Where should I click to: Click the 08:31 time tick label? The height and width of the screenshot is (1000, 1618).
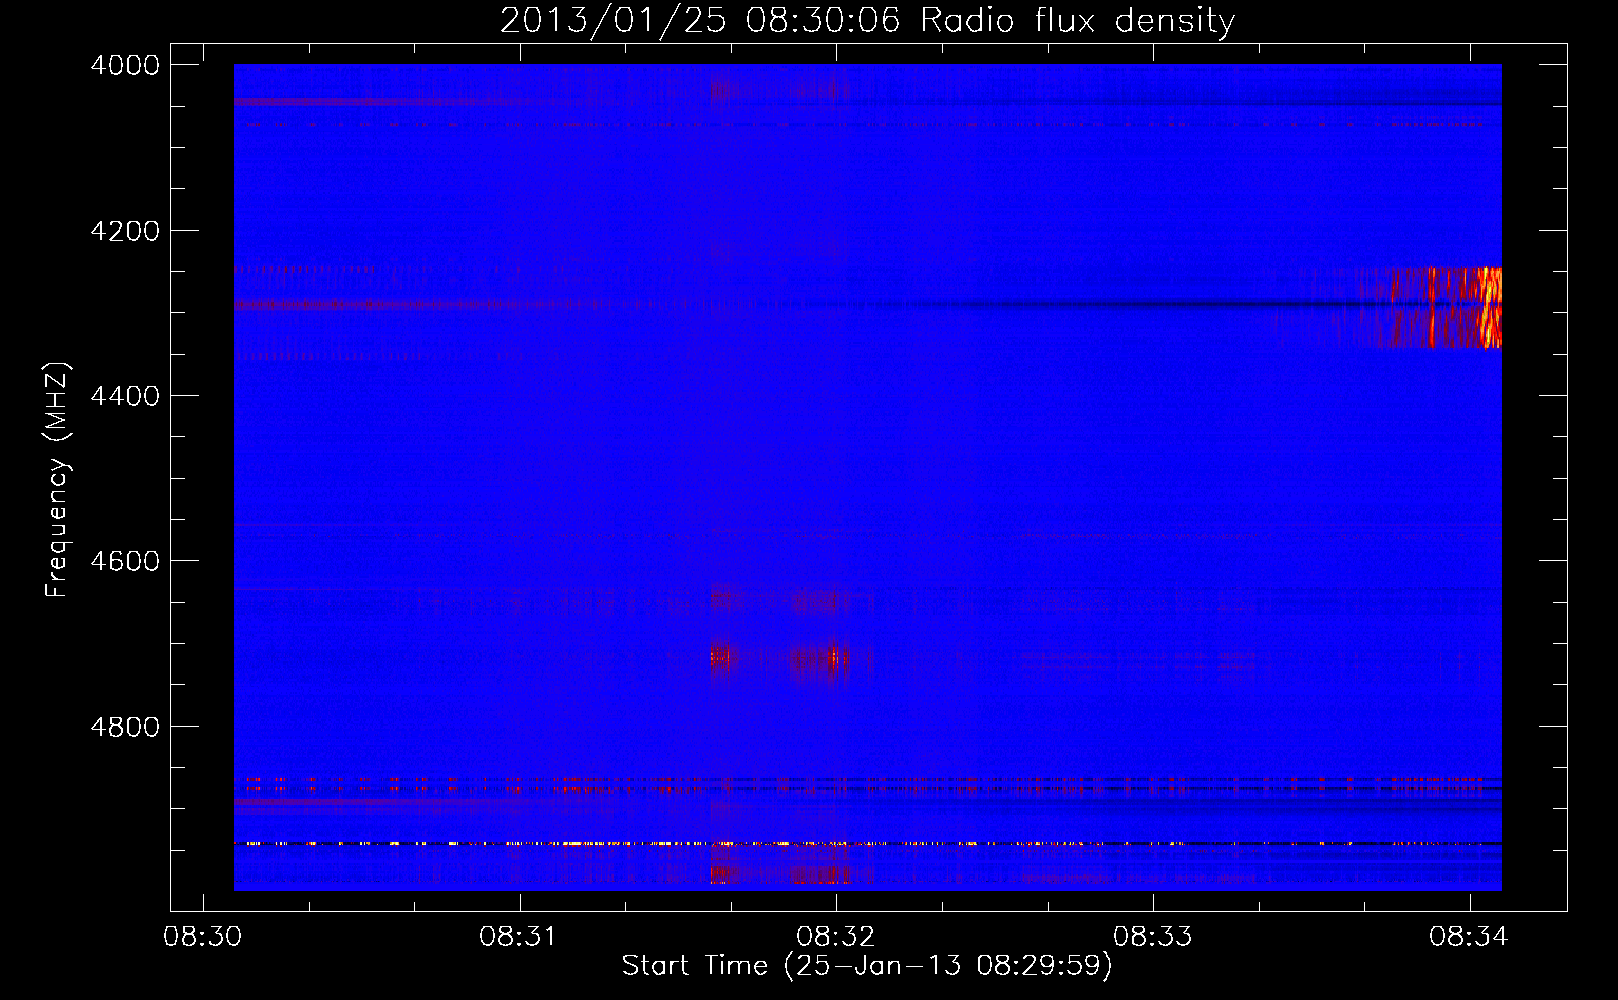pos(519,937)
